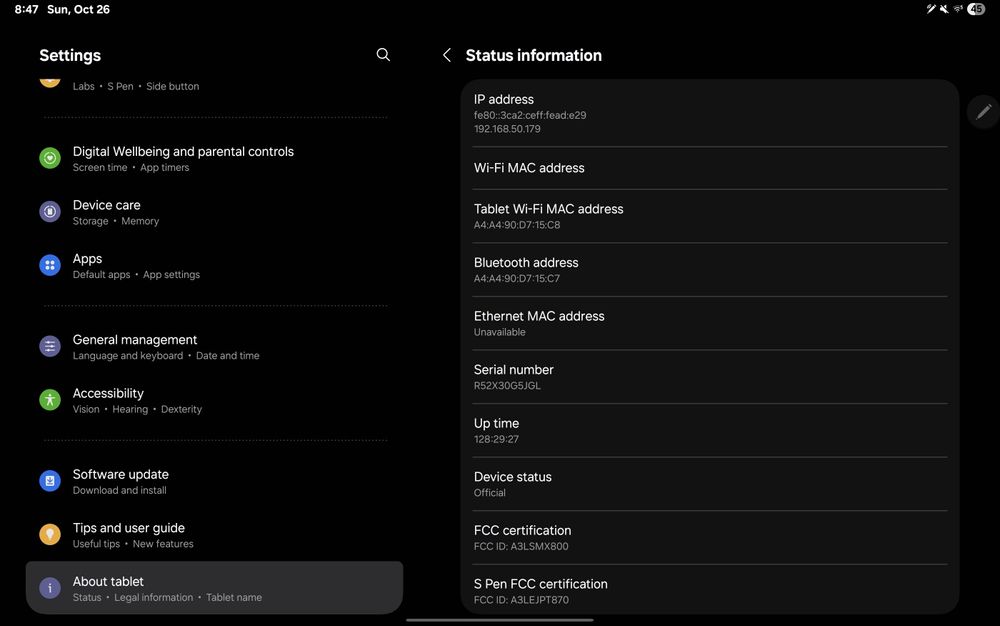The width and height of the screenshot is (1000, 626).
Task: Tap the Accessibility person icon
Action: 50,400
